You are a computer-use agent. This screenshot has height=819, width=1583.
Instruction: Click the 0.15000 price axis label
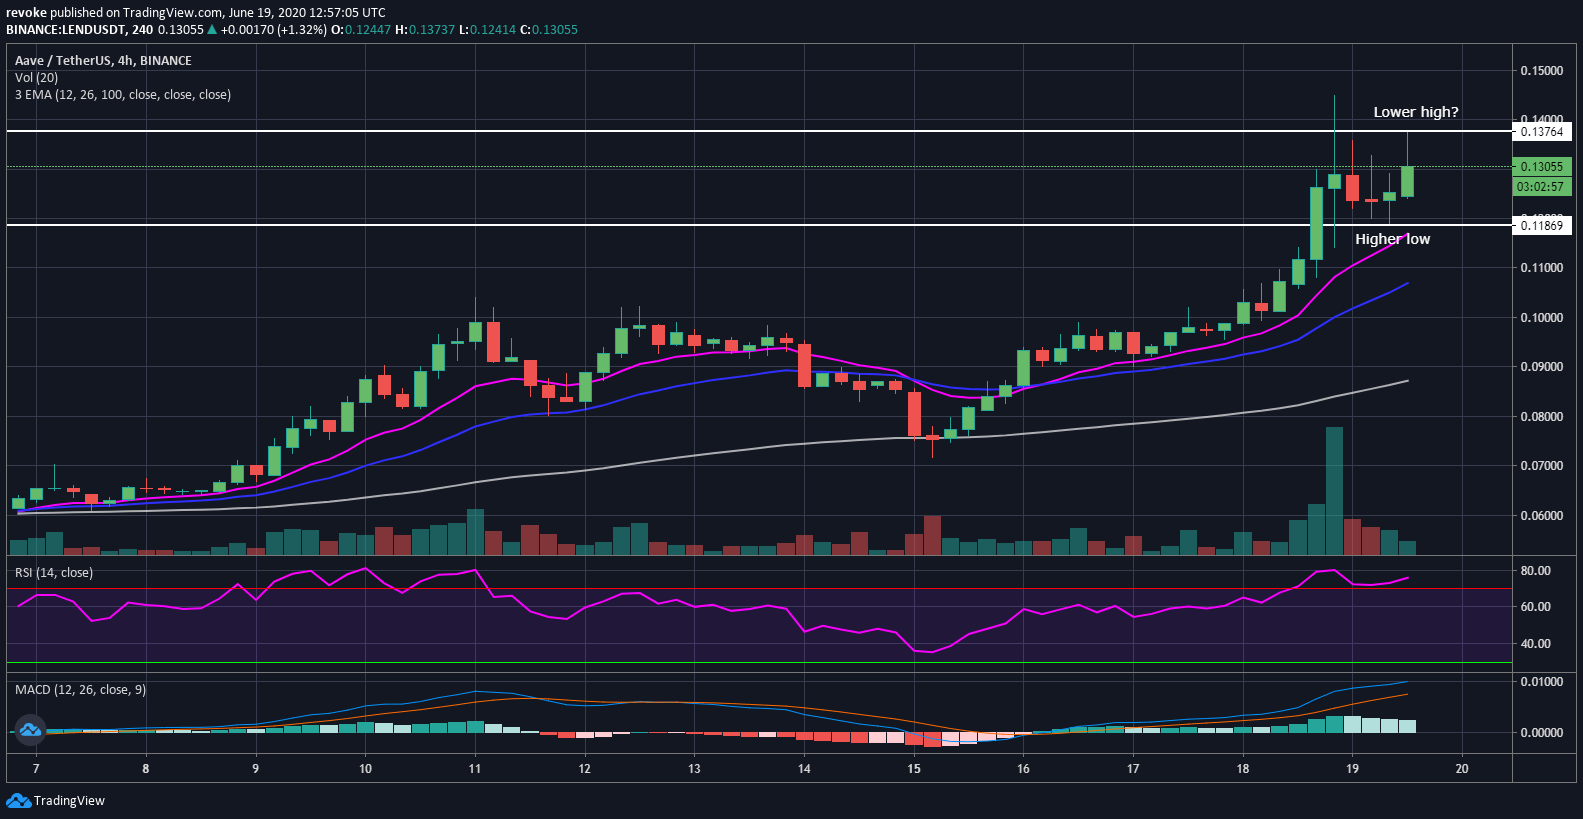pyautogui.click(x=1541, y=71)
